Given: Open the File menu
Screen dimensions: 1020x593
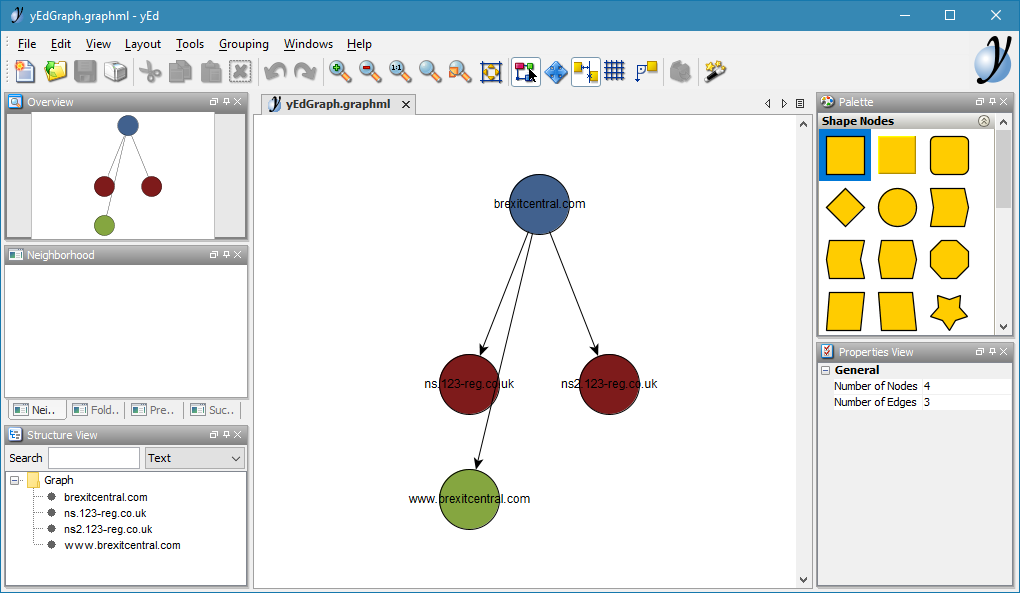Looking at the screenshot, I should point(27,44).
